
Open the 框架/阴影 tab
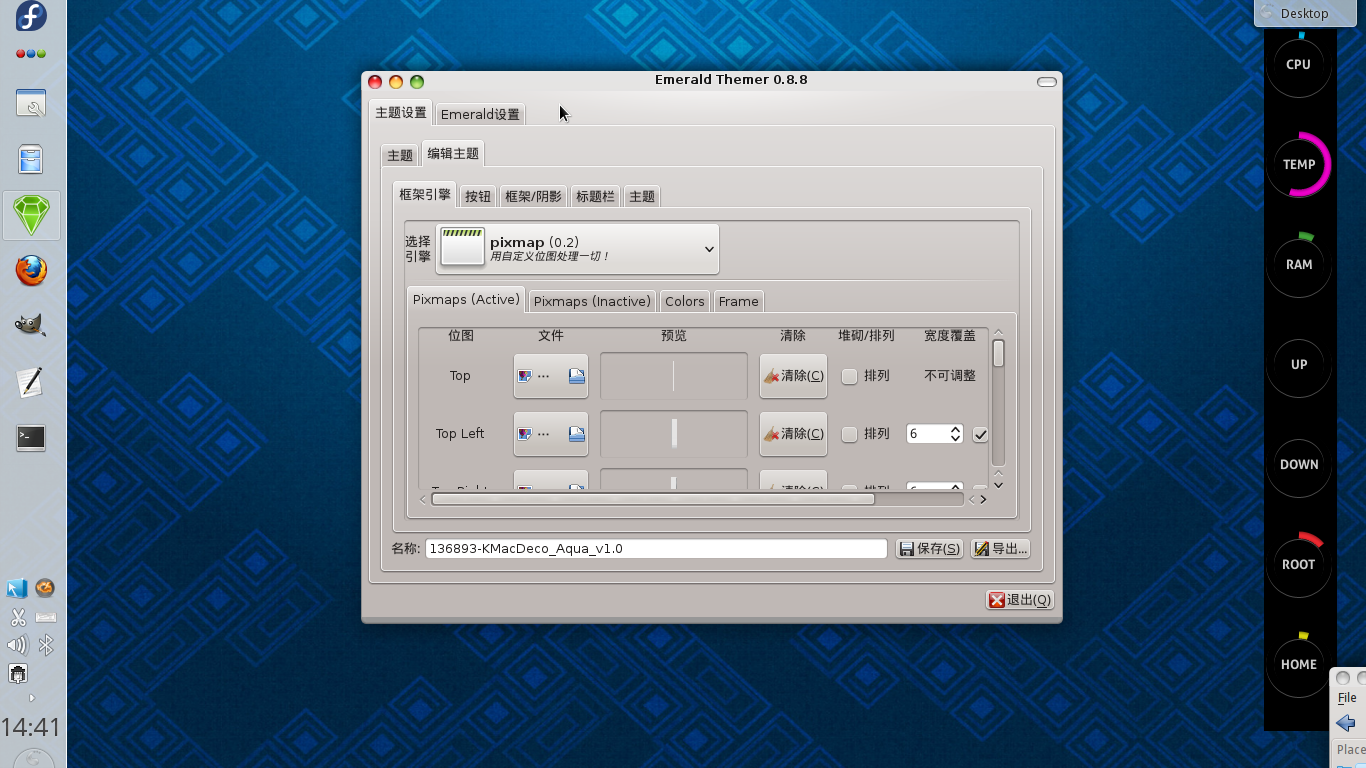534,196
